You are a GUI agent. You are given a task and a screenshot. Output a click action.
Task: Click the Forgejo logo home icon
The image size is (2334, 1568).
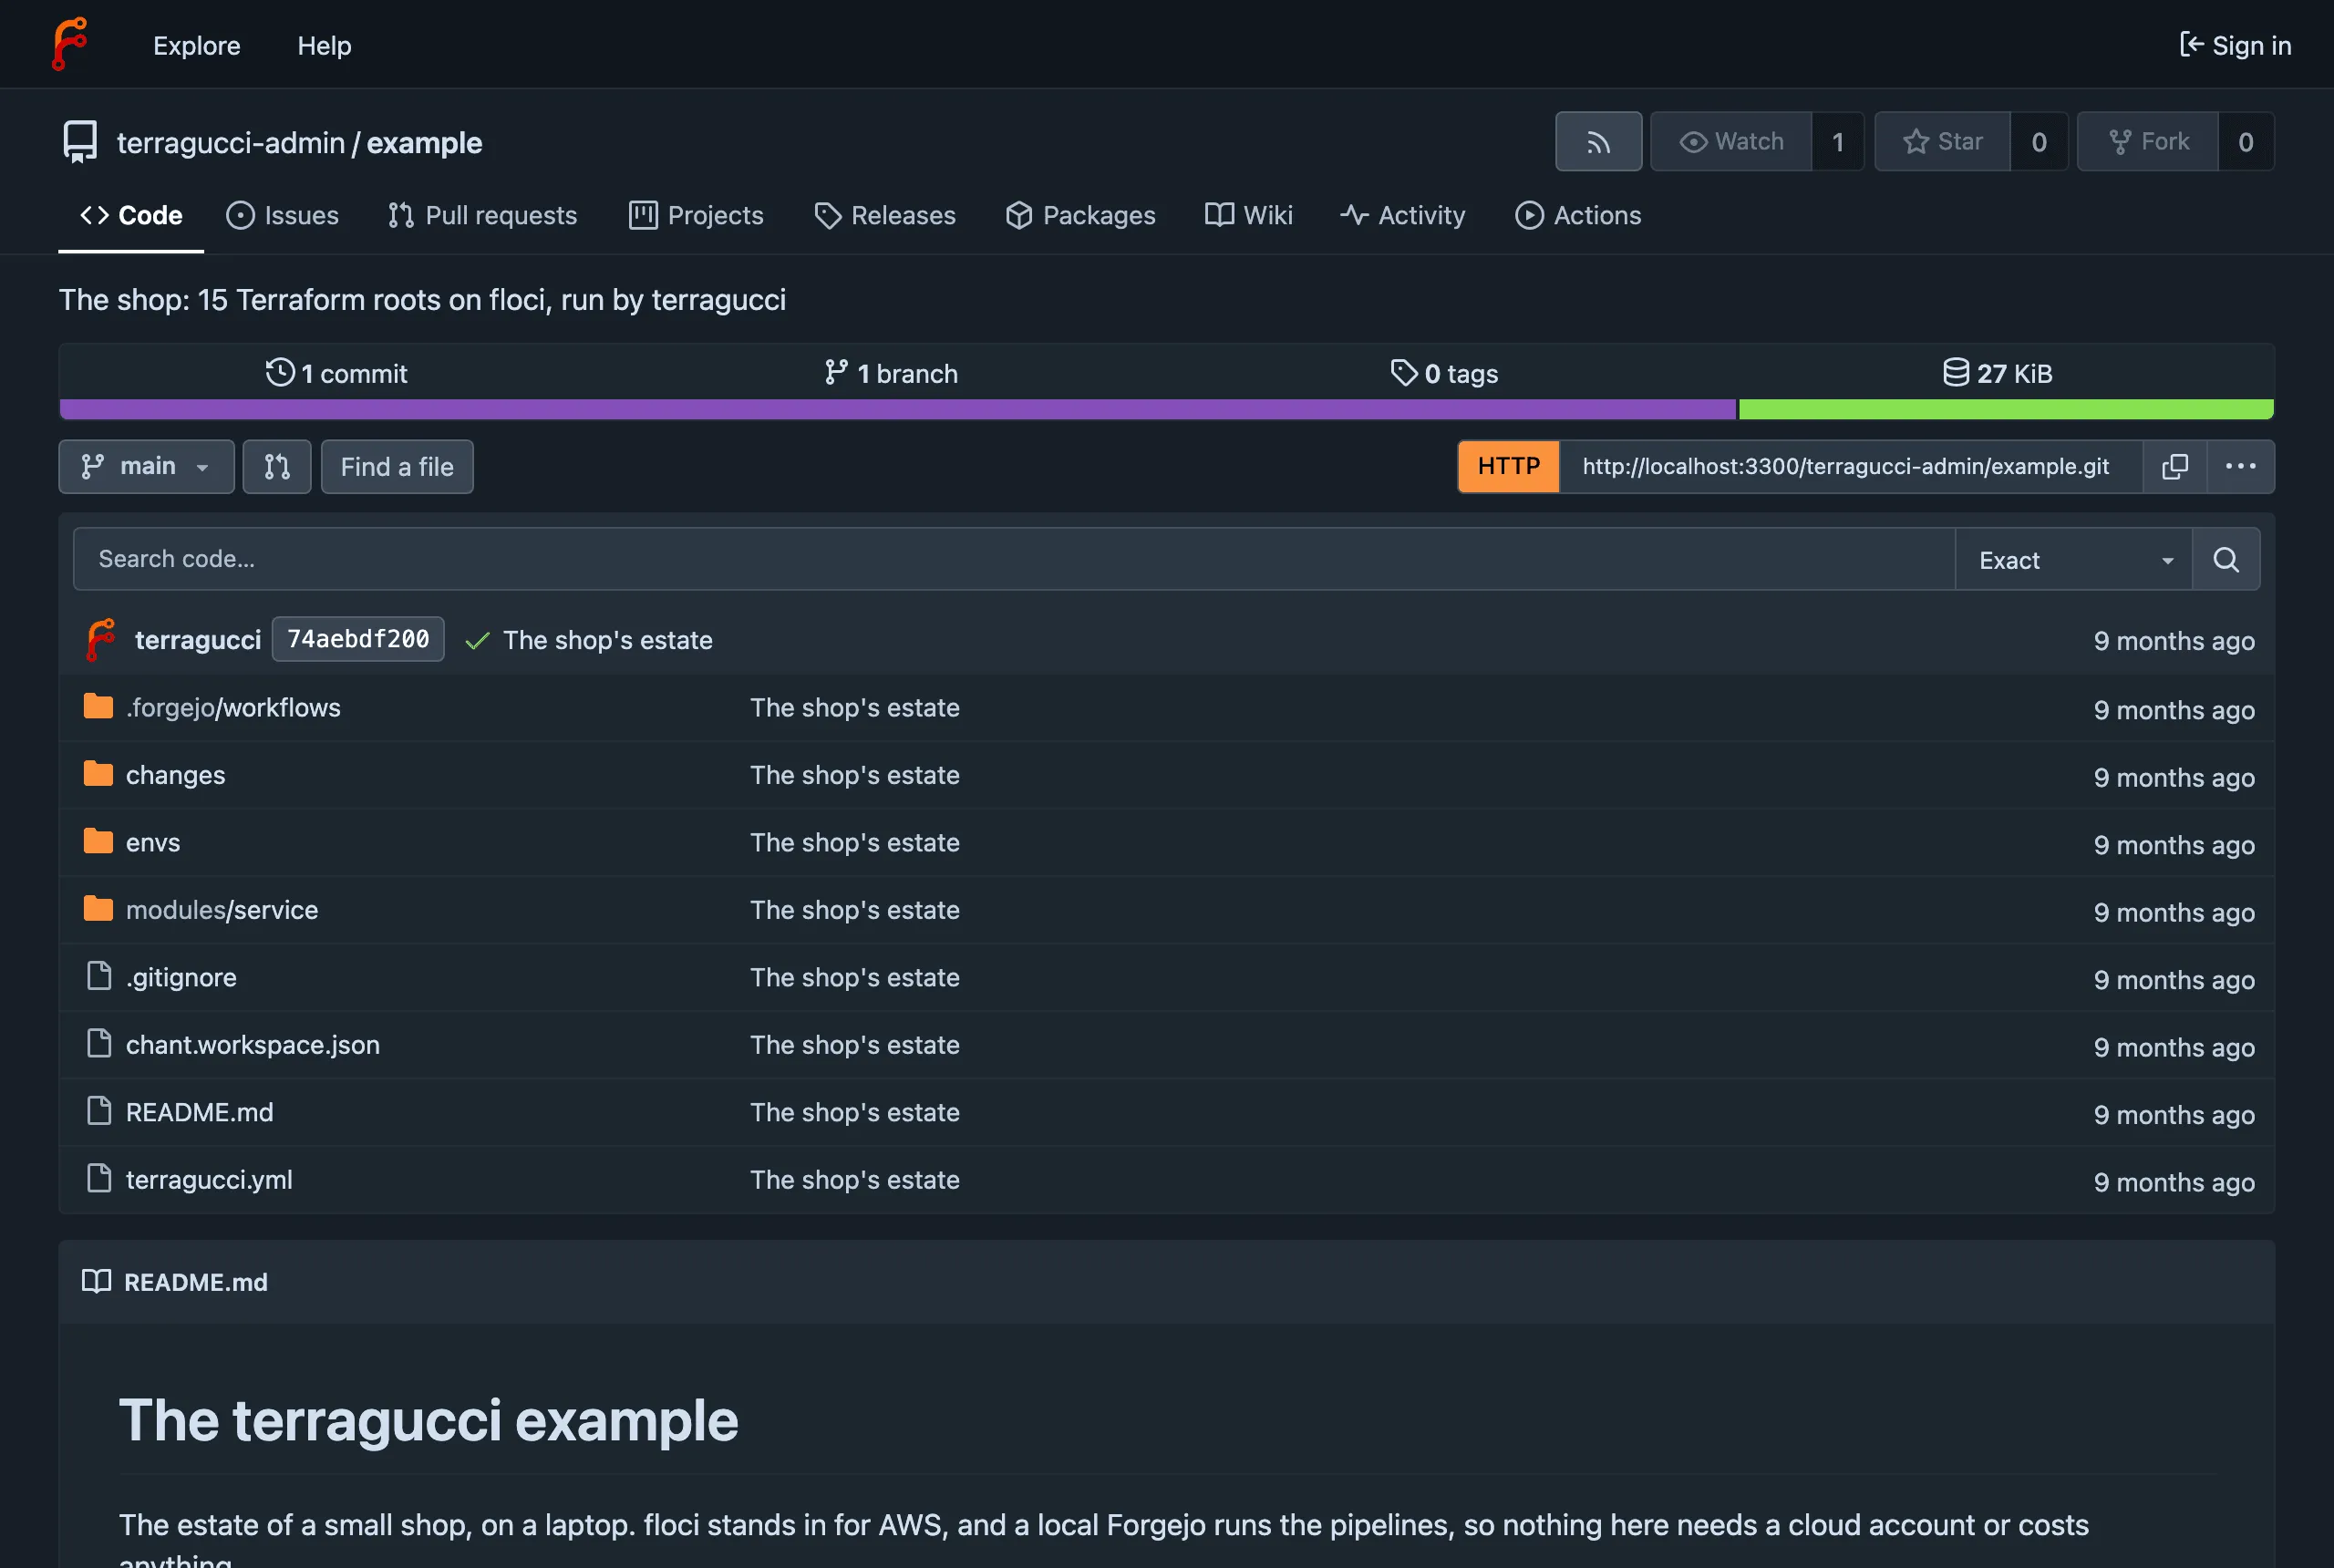pos(70,45)
